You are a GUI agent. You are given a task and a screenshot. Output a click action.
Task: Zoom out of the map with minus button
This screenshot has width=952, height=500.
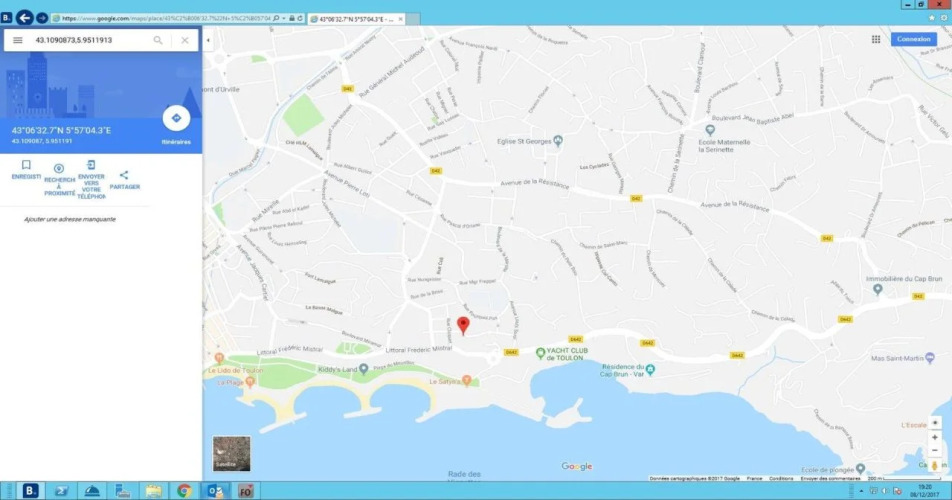pos(935,450)
